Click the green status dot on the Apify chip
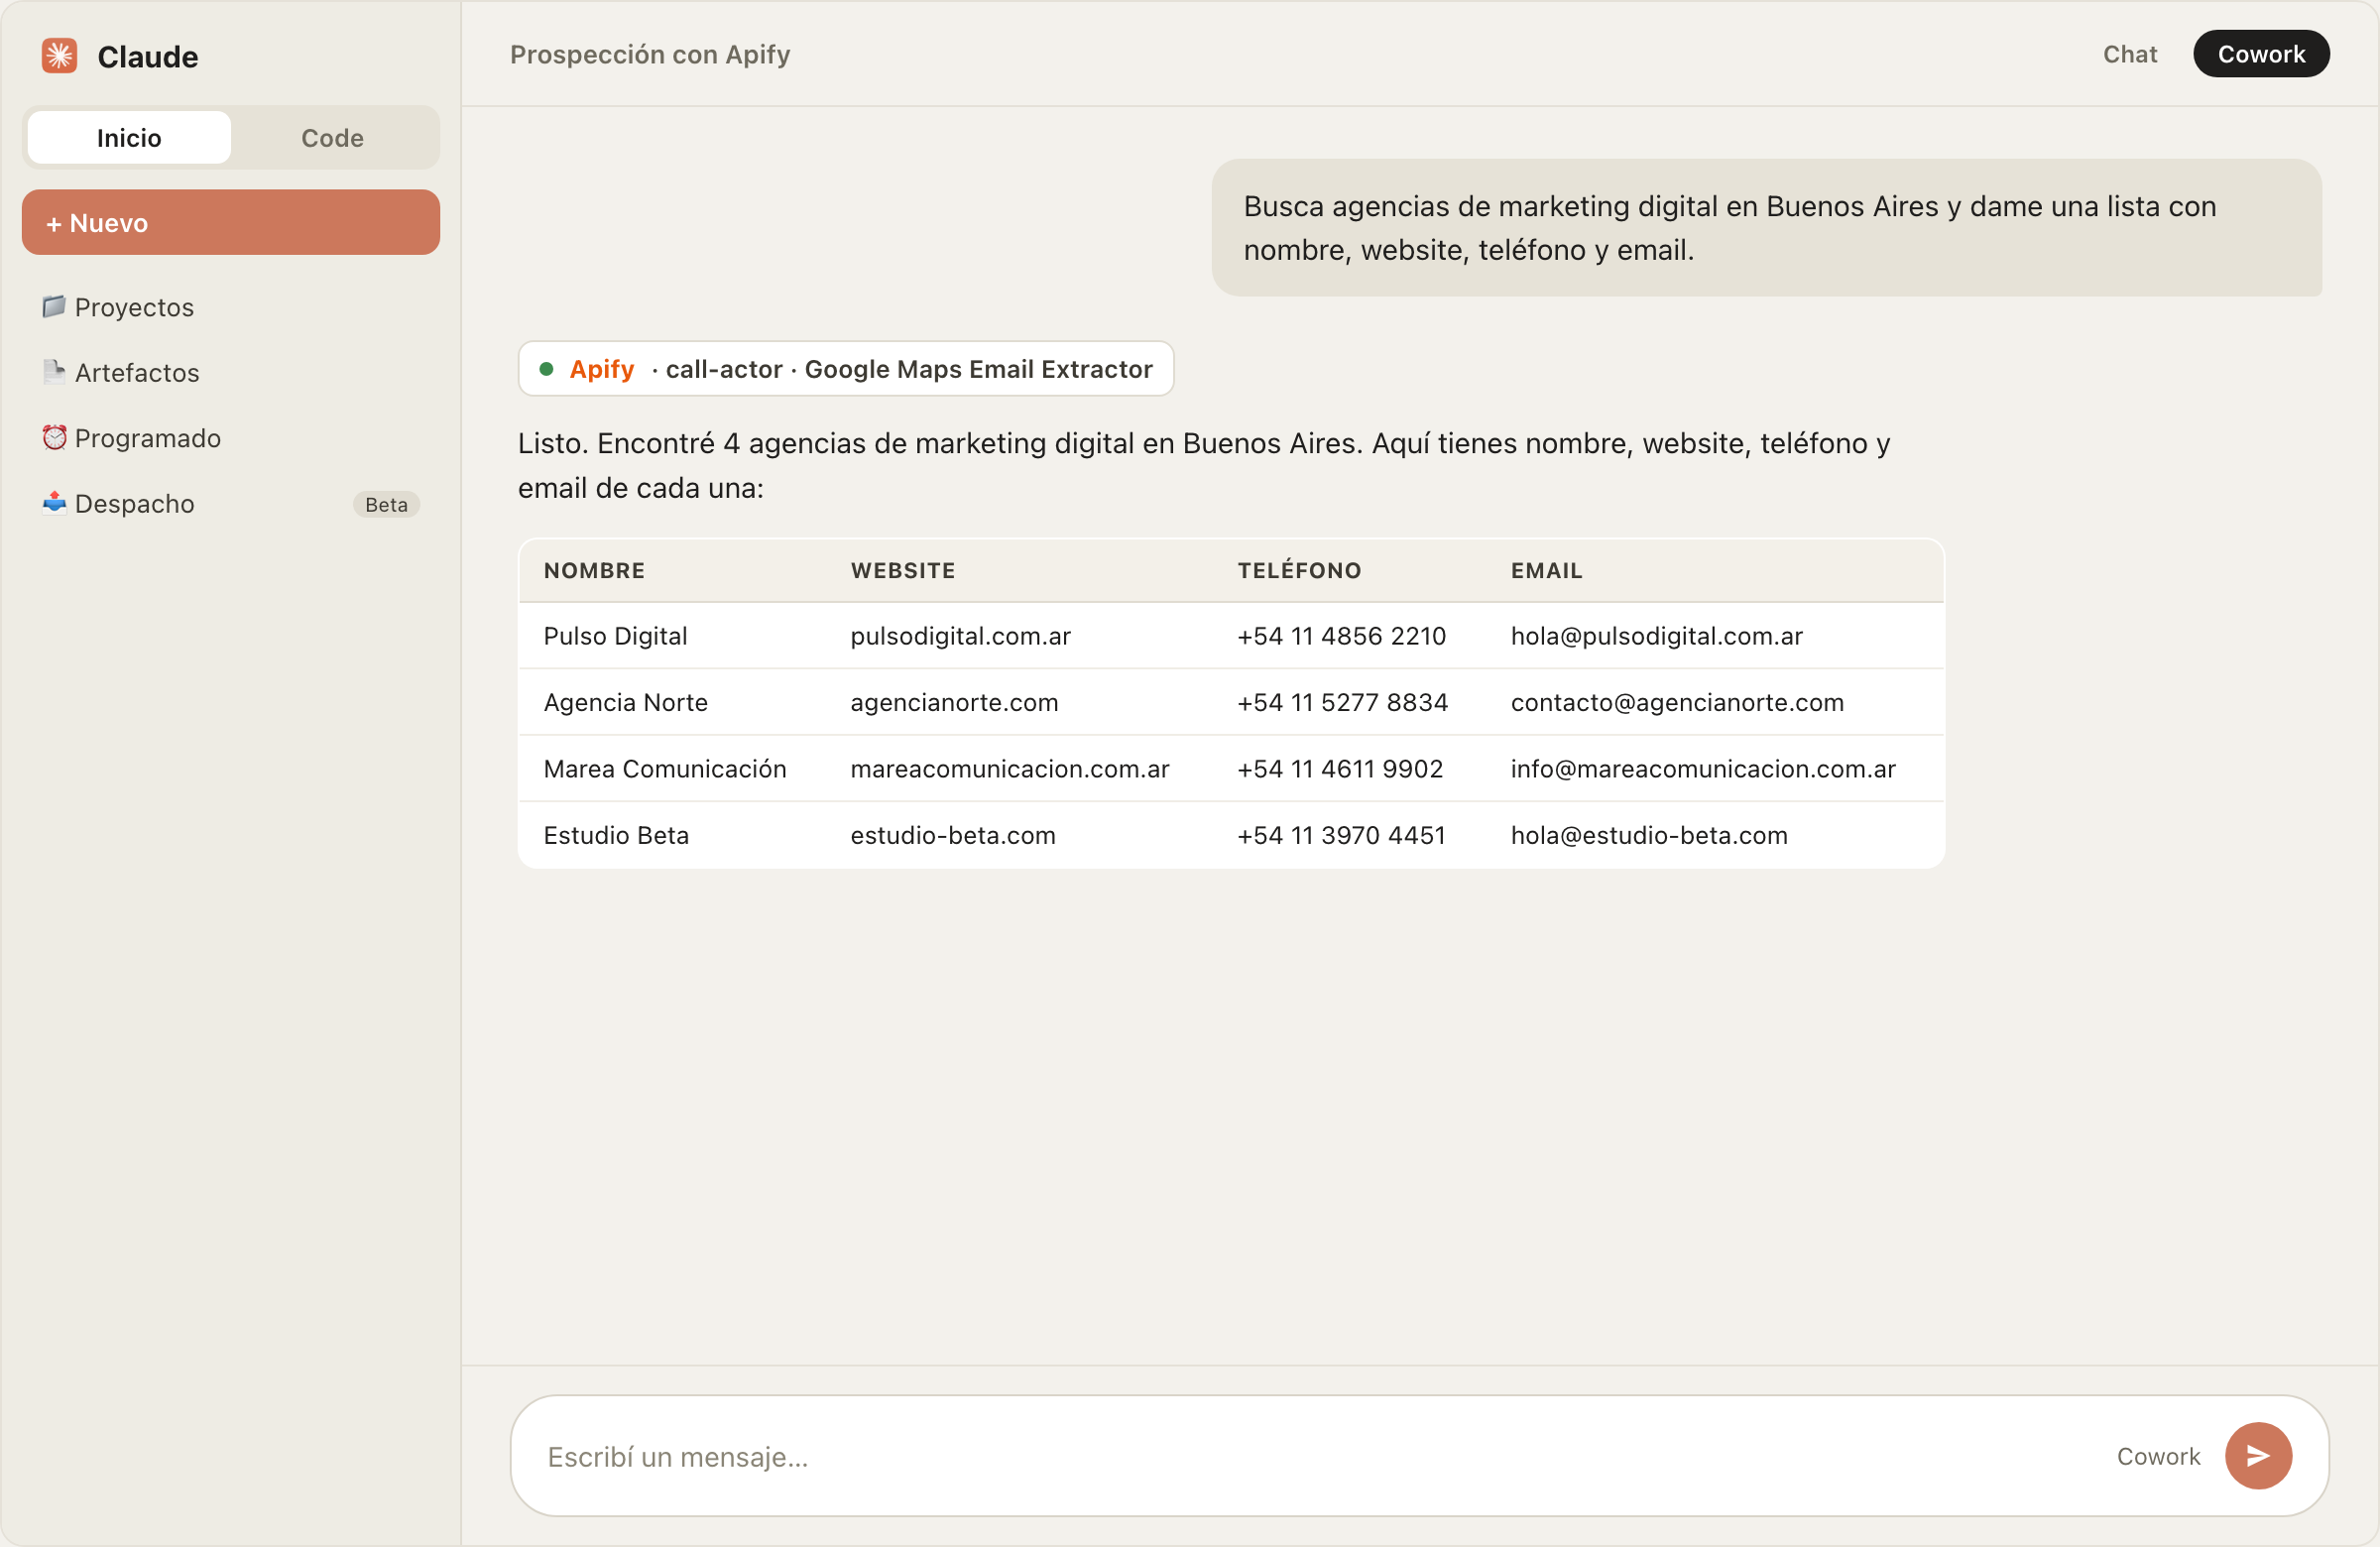This screenshot has width=2380, height=1547. 546,369
